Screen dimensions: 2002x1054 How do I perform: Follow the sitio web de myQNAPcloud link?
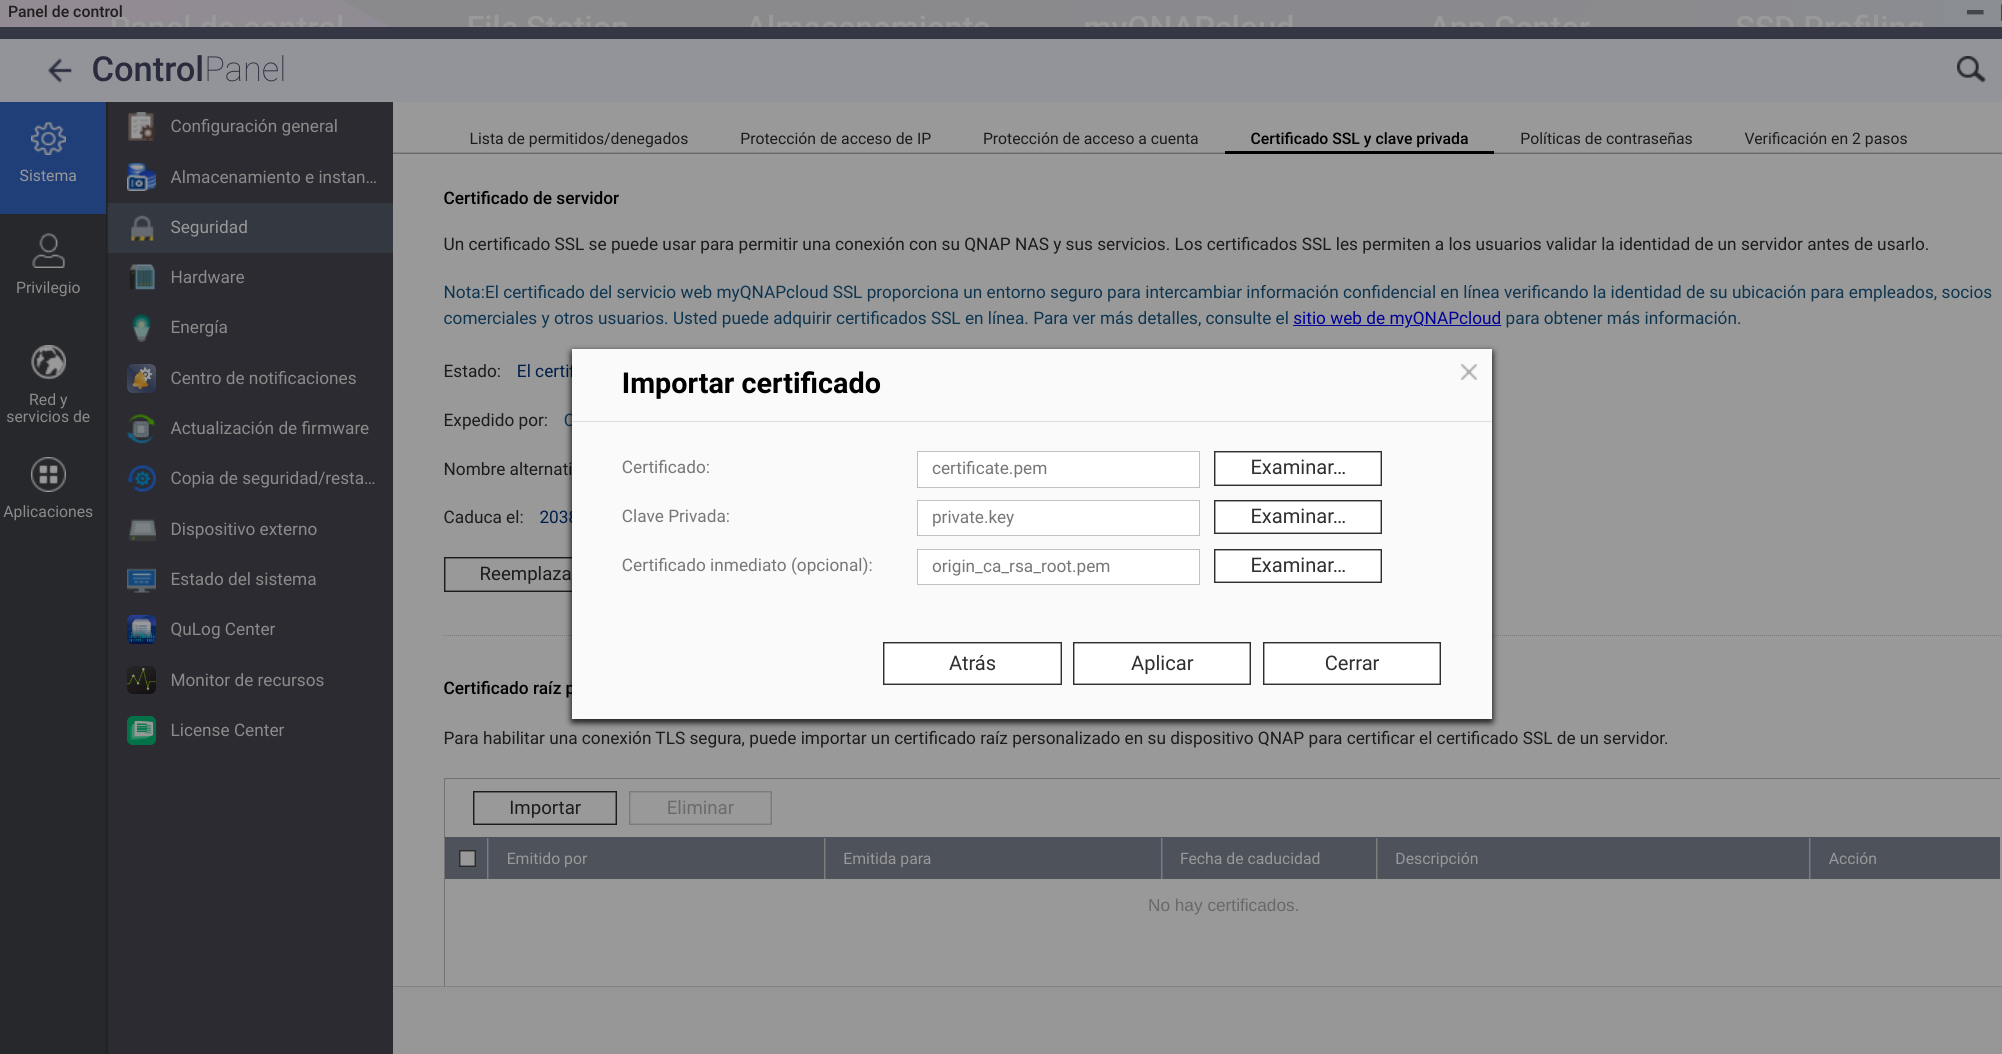tap(1396, 318)
